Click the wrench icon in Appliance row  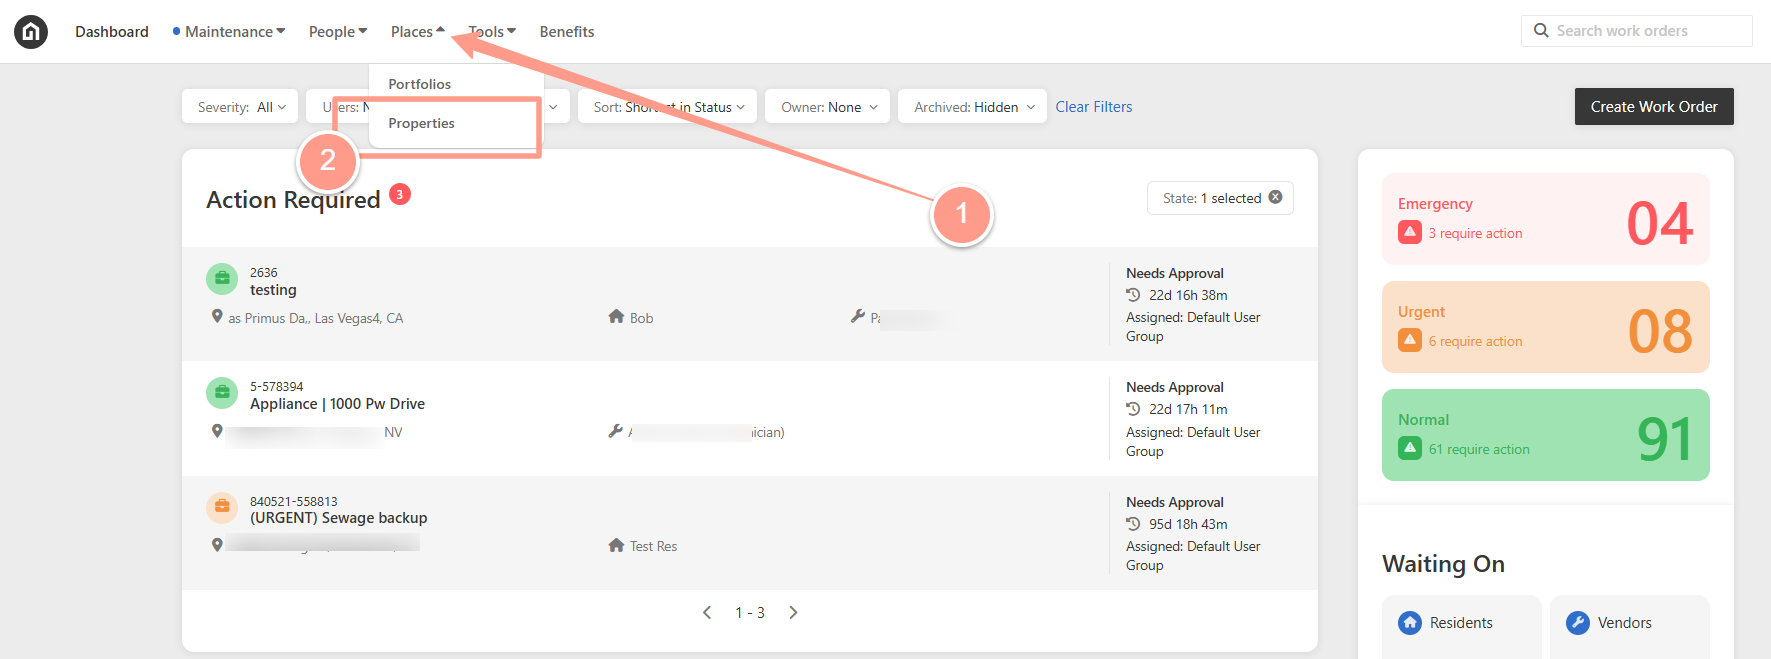[x=616, y=431]
